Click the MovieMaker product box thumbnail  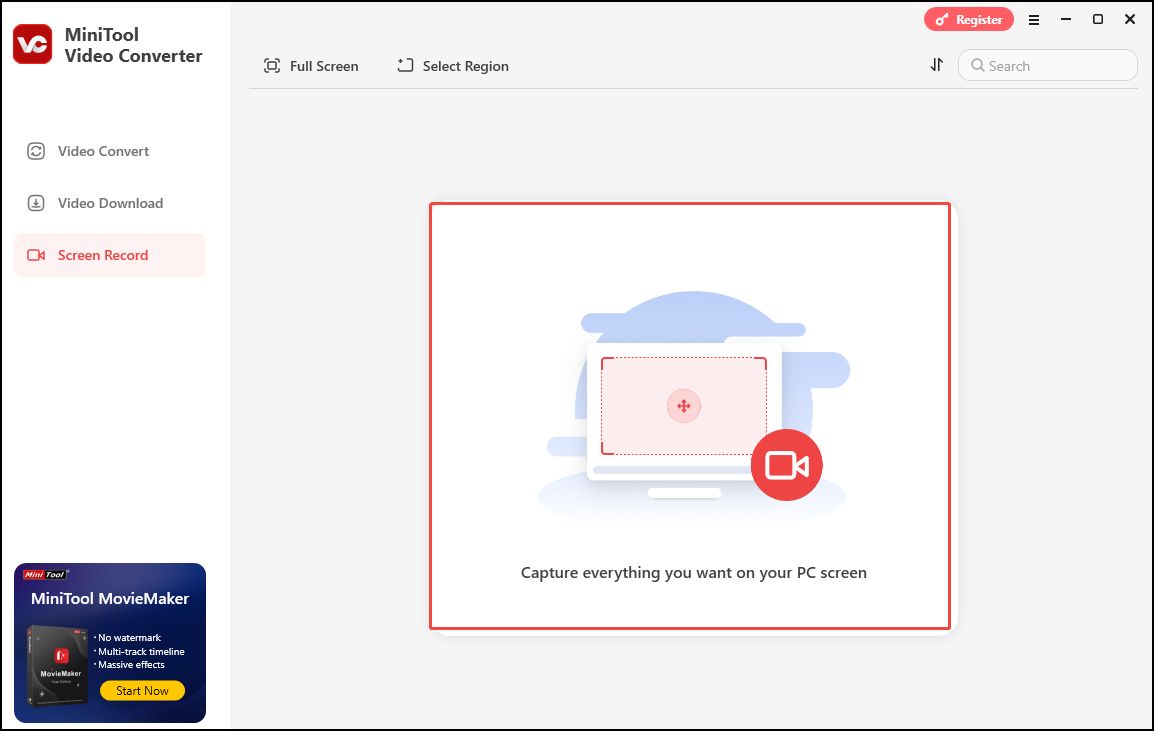(x=58, y=664)
